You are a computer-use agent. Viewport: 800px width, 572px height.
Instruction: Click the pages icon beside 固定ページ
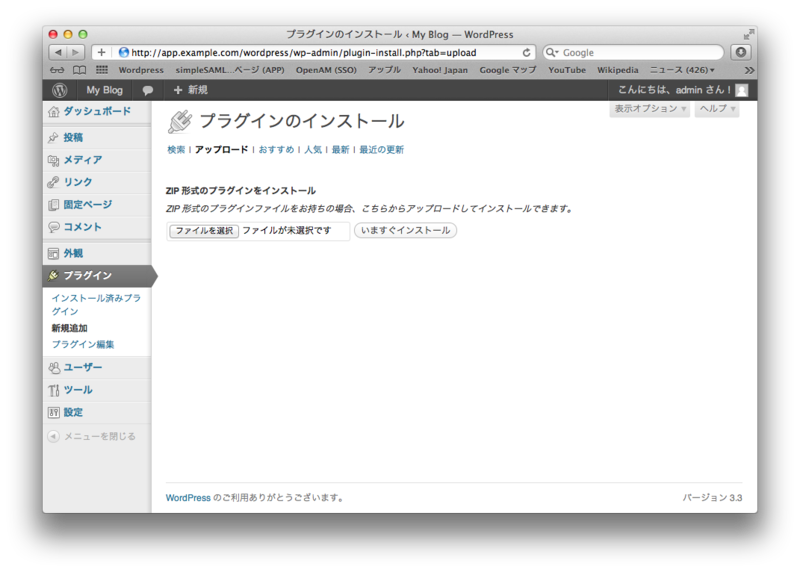[x=53, y=205]
